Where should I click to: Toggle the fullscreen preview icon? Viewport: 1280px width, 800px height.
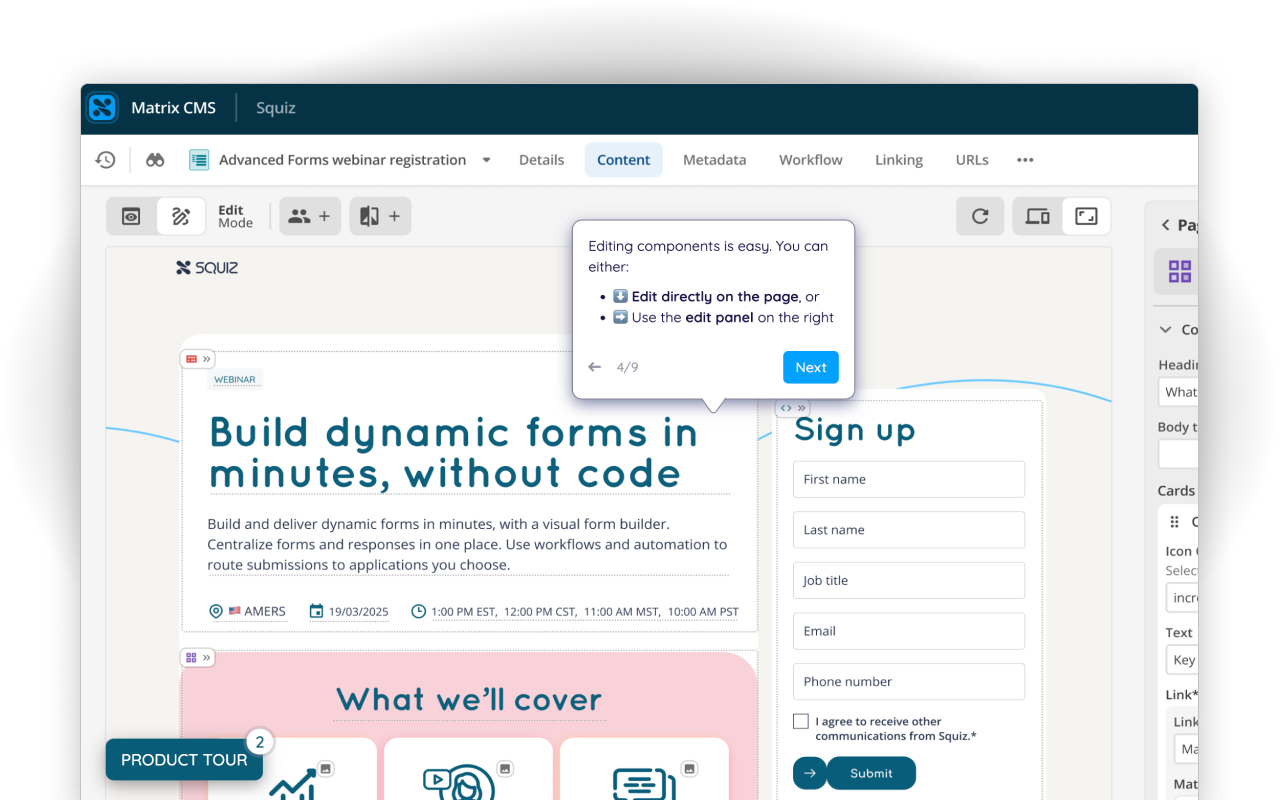tap(1086, 216)
